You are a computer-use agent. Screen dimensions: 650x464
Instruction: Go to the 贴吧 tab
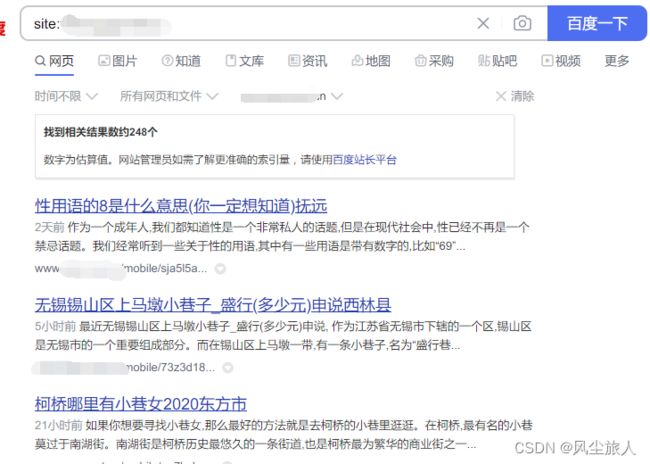point(497,61)
